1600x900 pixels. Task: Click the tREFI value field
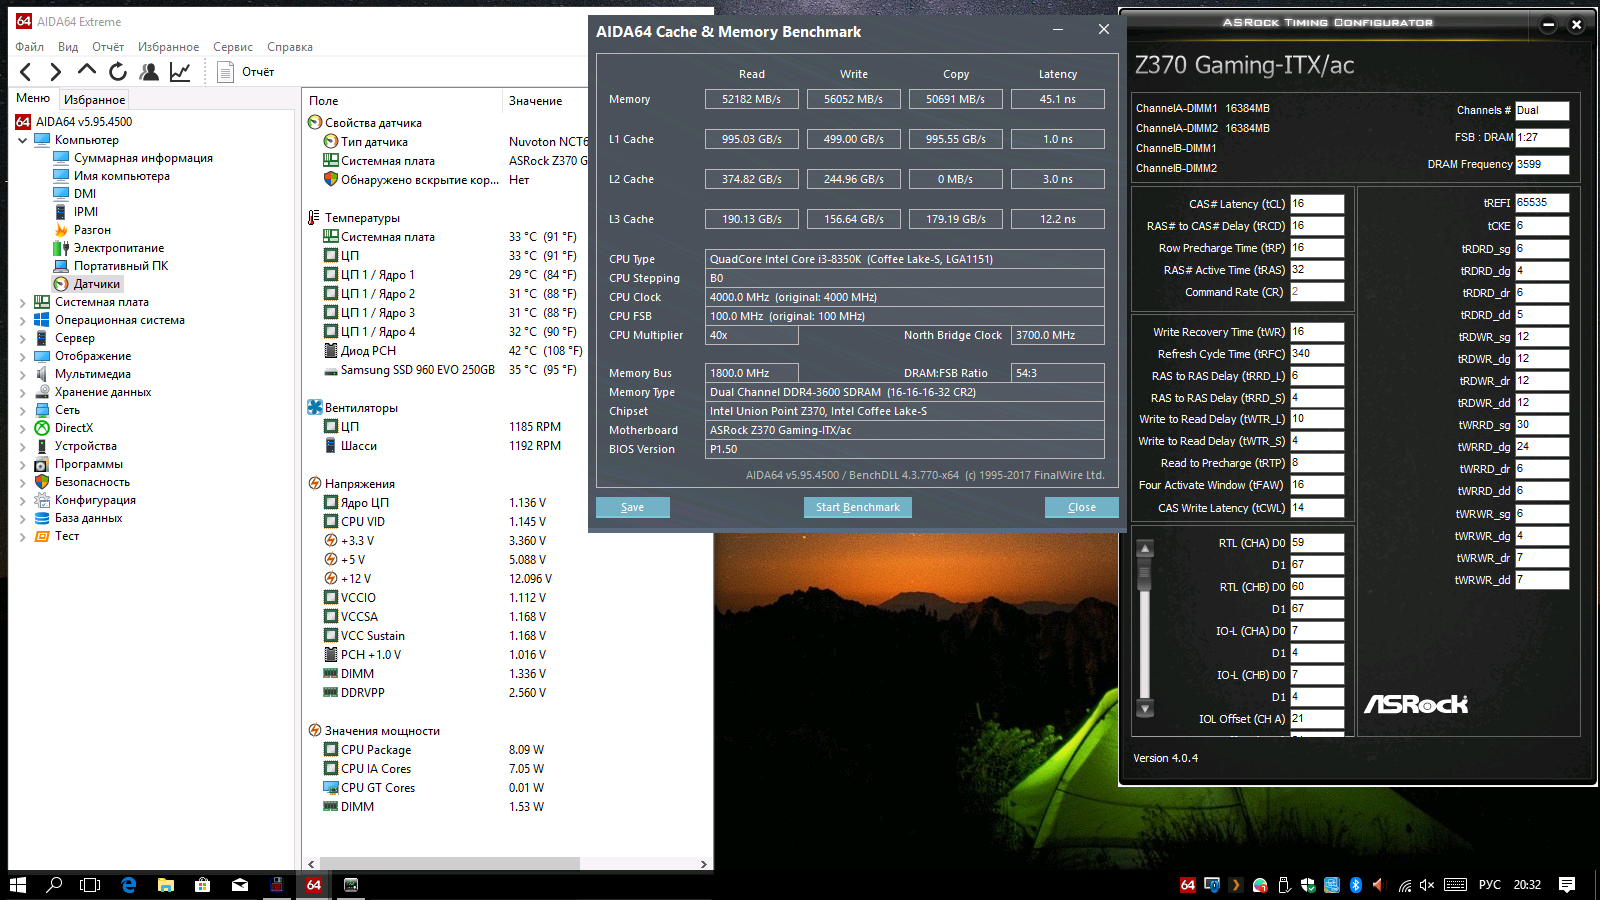(x=1542, y=203)
